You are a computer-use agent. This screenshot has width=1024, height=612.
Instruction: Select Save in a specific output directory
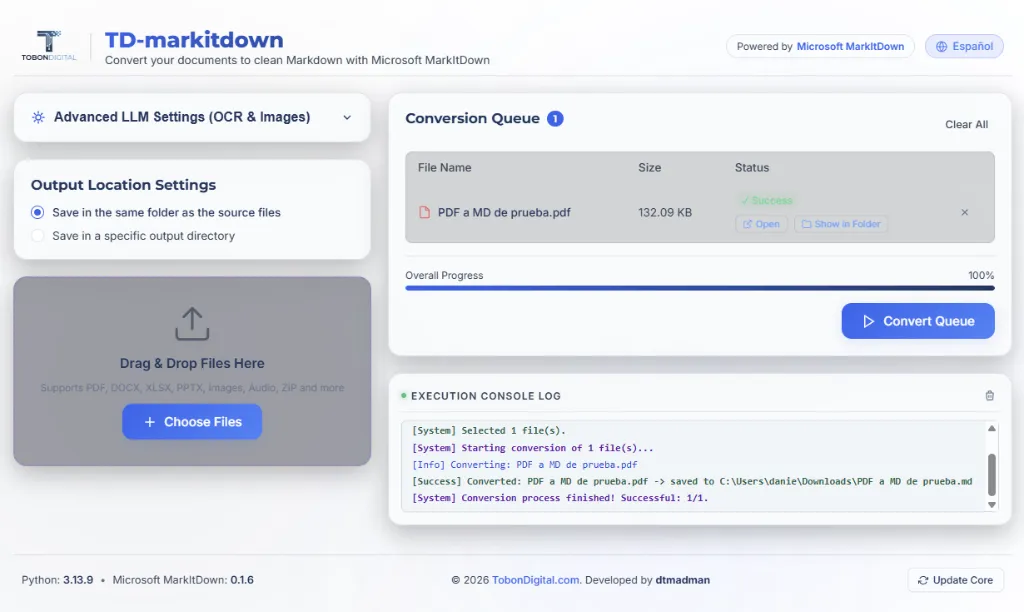pyautogui.click(x=38, y=236)
